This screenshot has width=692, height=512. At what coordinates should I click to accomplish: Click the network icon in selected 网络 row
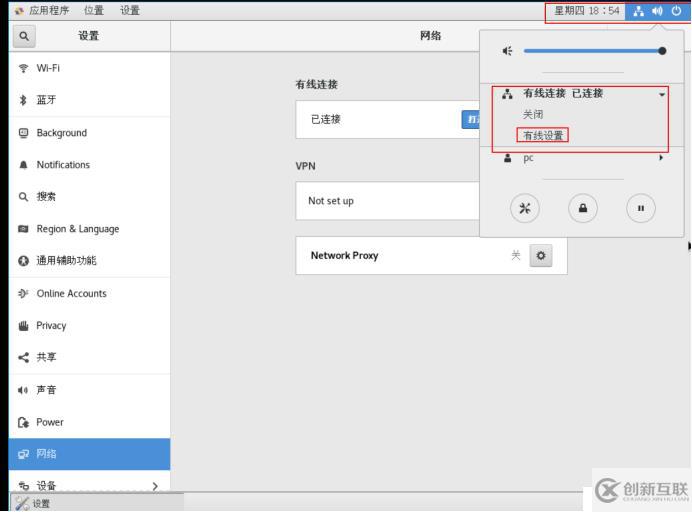pyautogui.click(x=23, y=454)
